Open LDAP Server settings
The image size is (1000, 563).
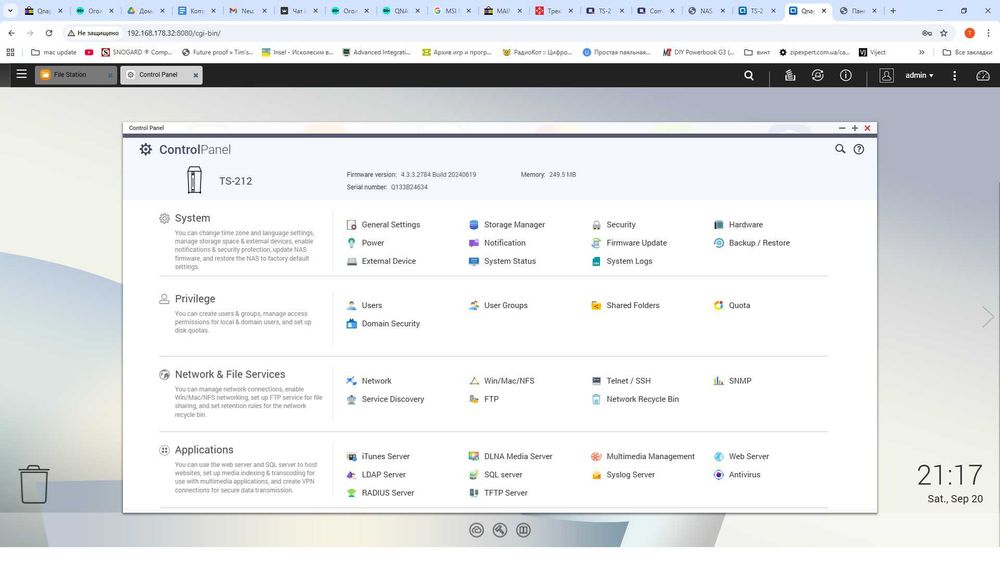point(376,475)
